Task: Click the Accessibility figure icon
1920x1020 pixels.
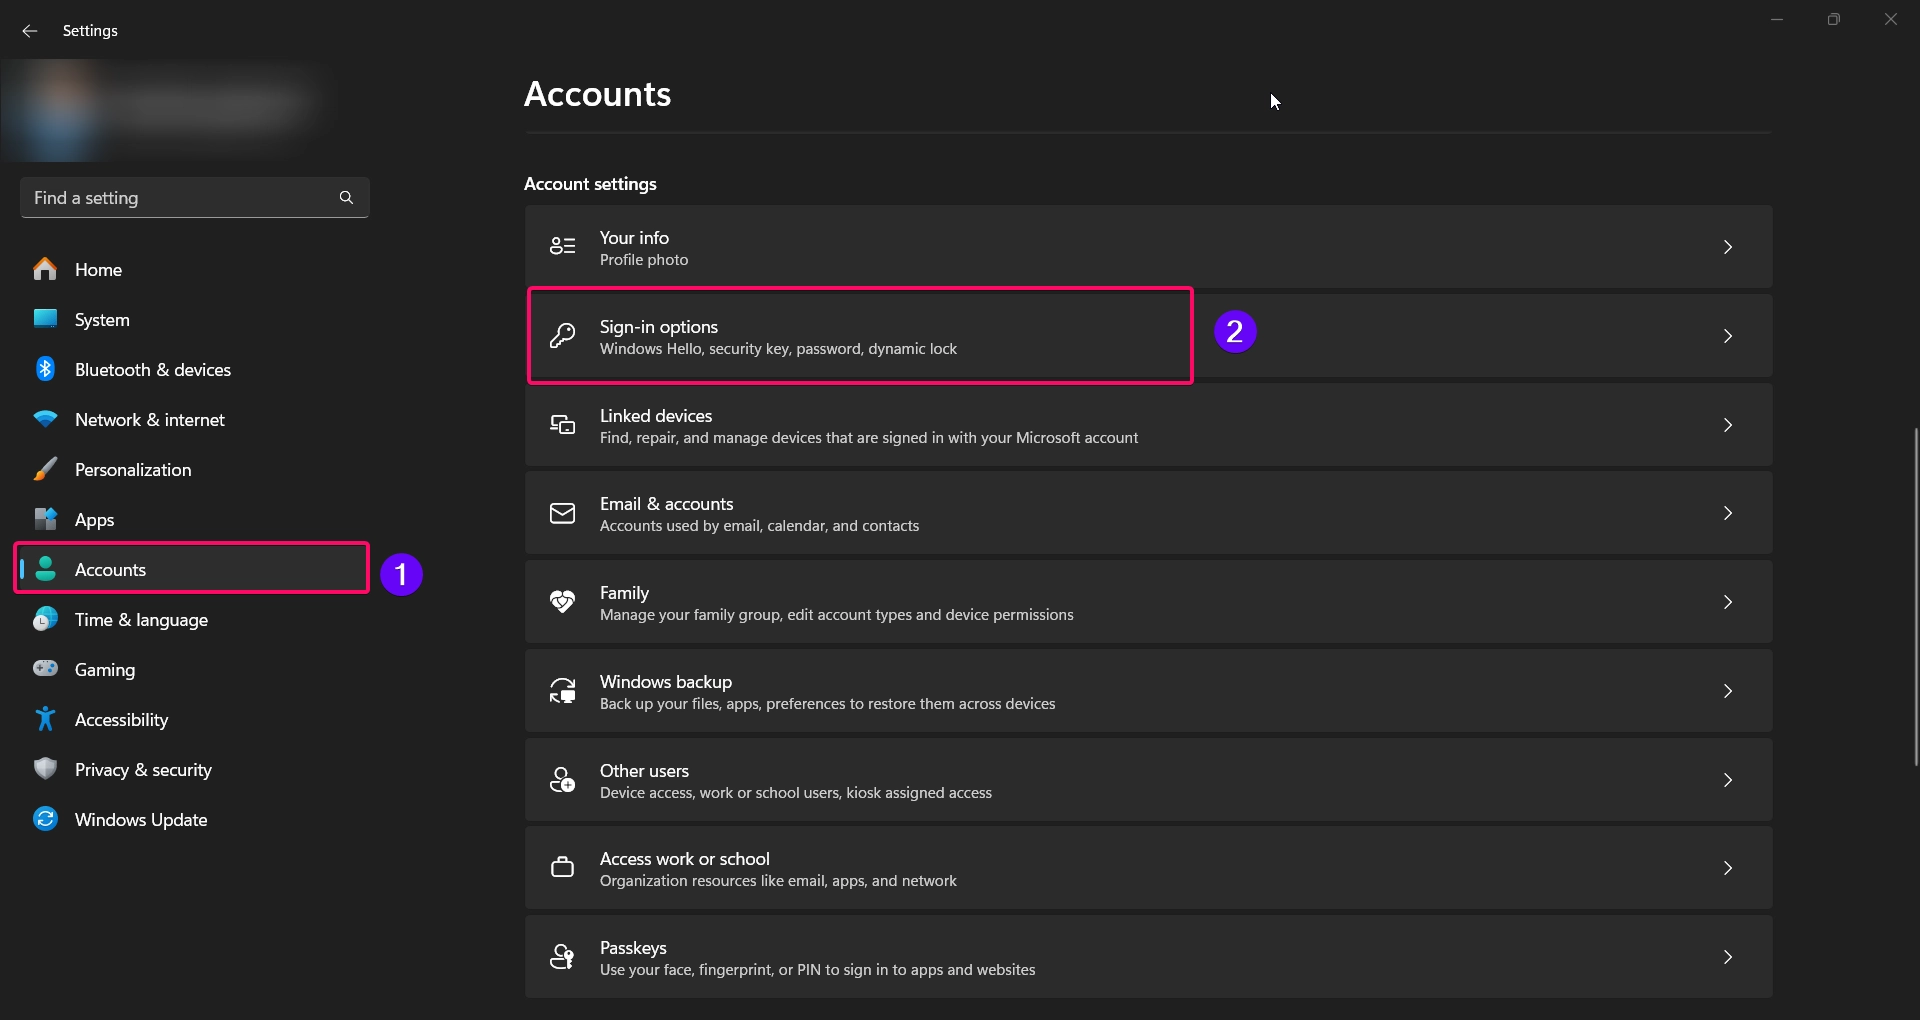Action: (45, 719)
